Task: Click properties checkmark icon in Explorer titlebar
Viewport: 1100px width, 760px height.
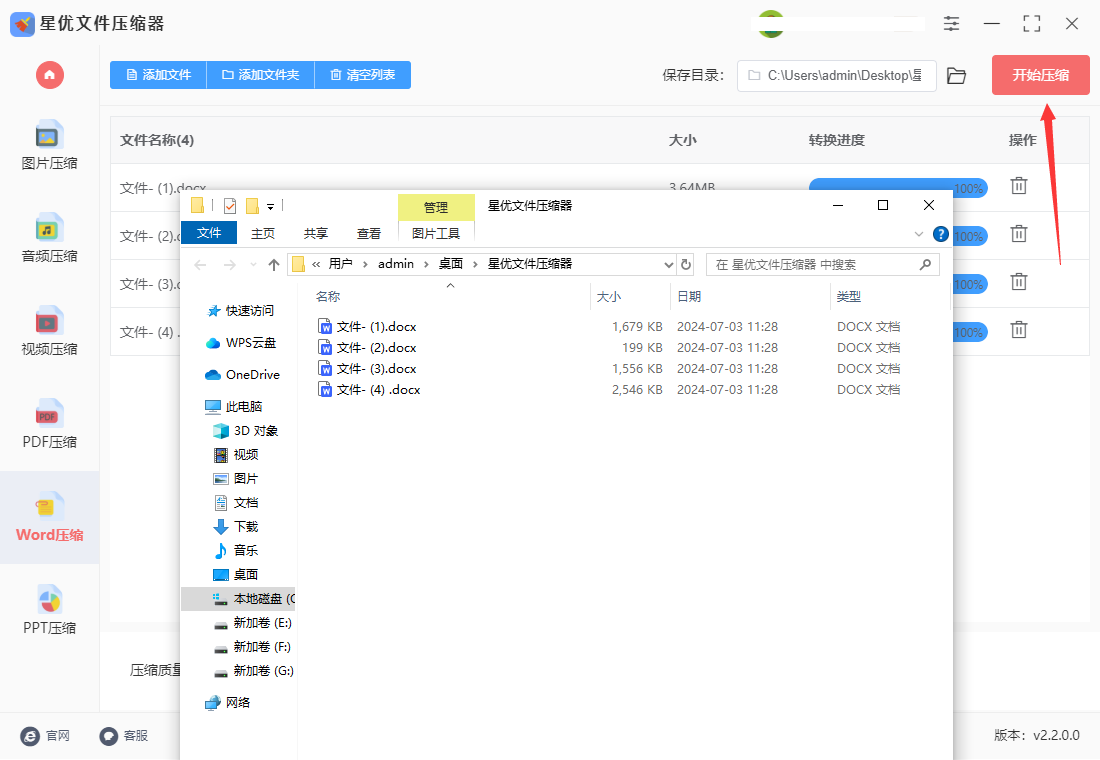Action: (229, 206)
